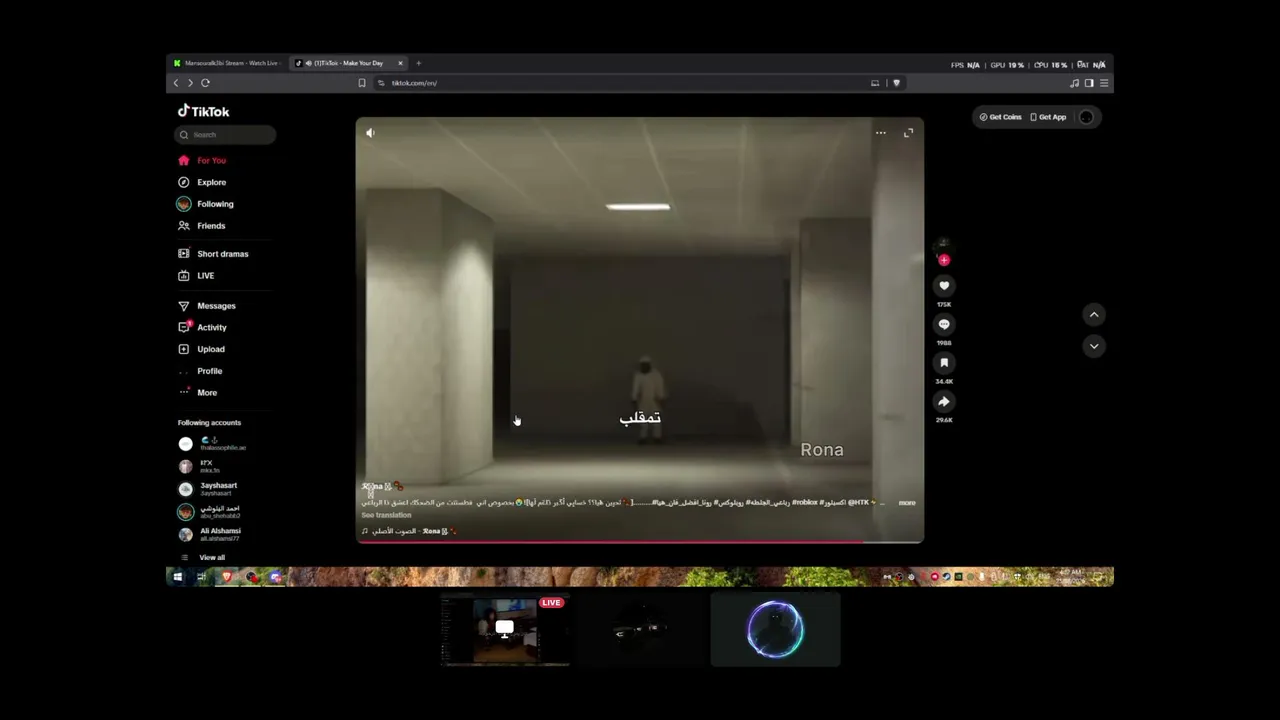Reload the TikTok page

point(205,83)
